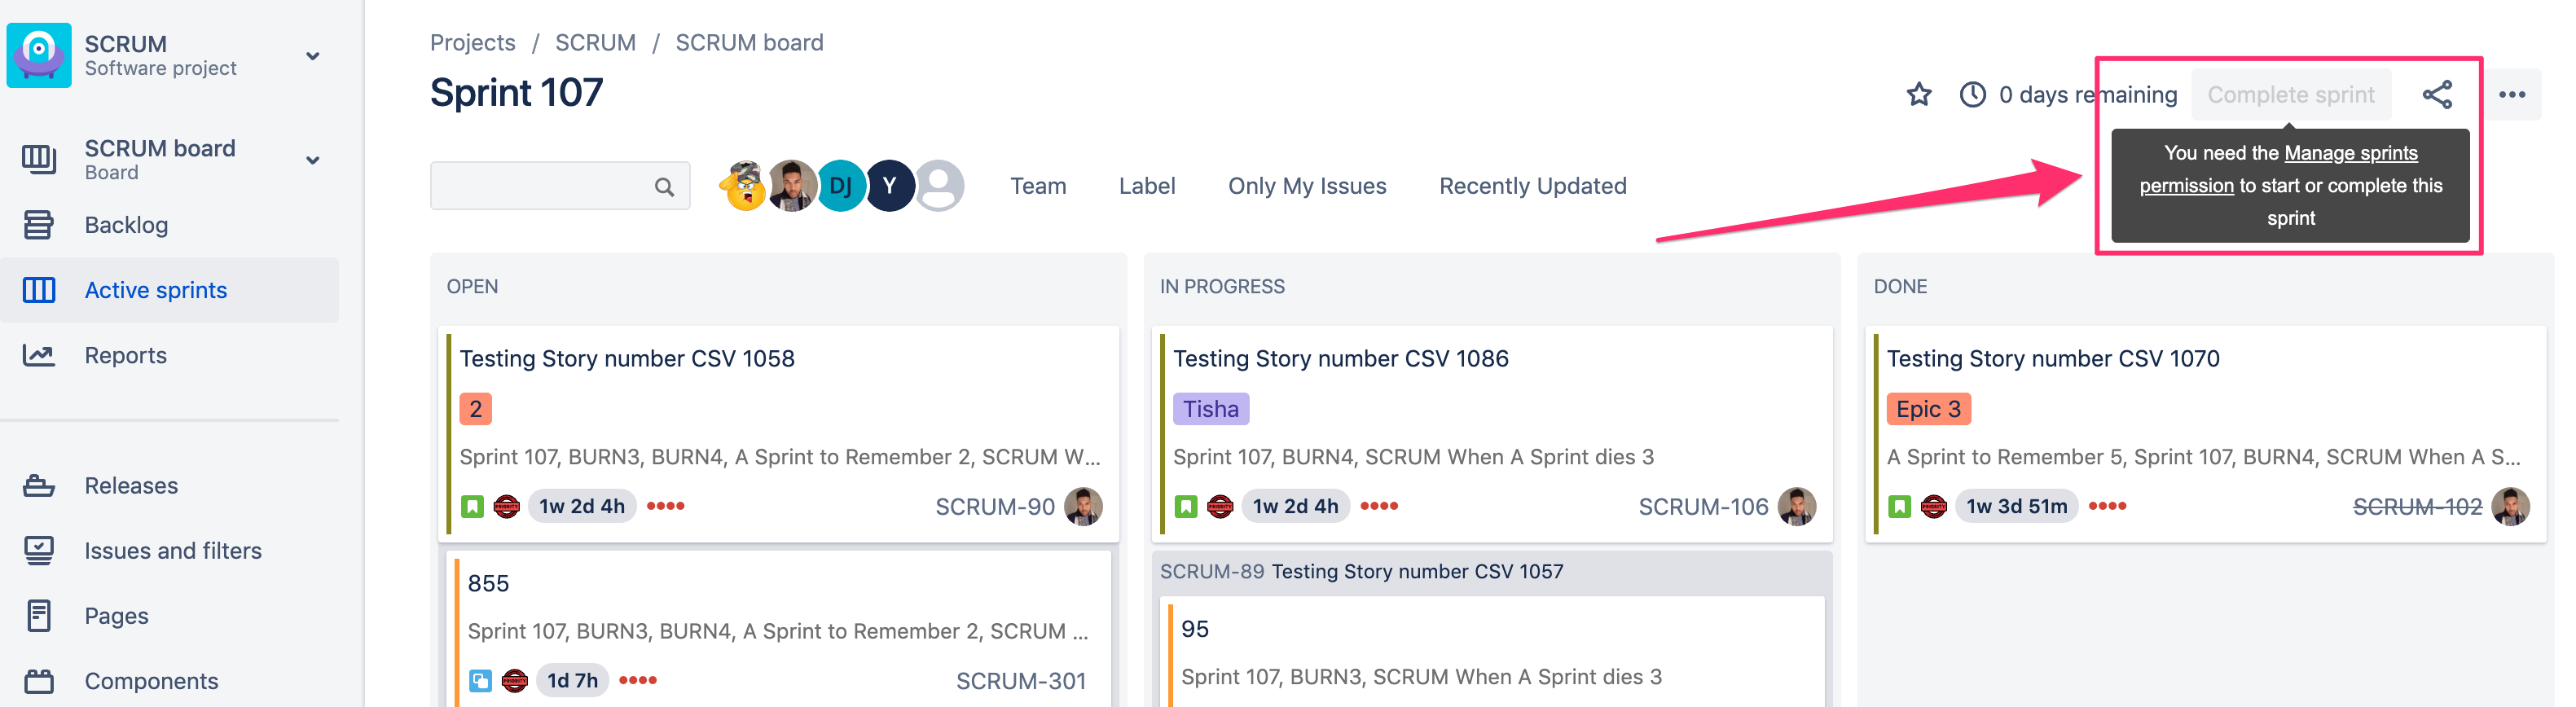Image resolution: width=2576 pixels, height=707 pixels.
Task: Click the Projects breadcrumb link
Action: pyautogui.click(x=473, y=42)
